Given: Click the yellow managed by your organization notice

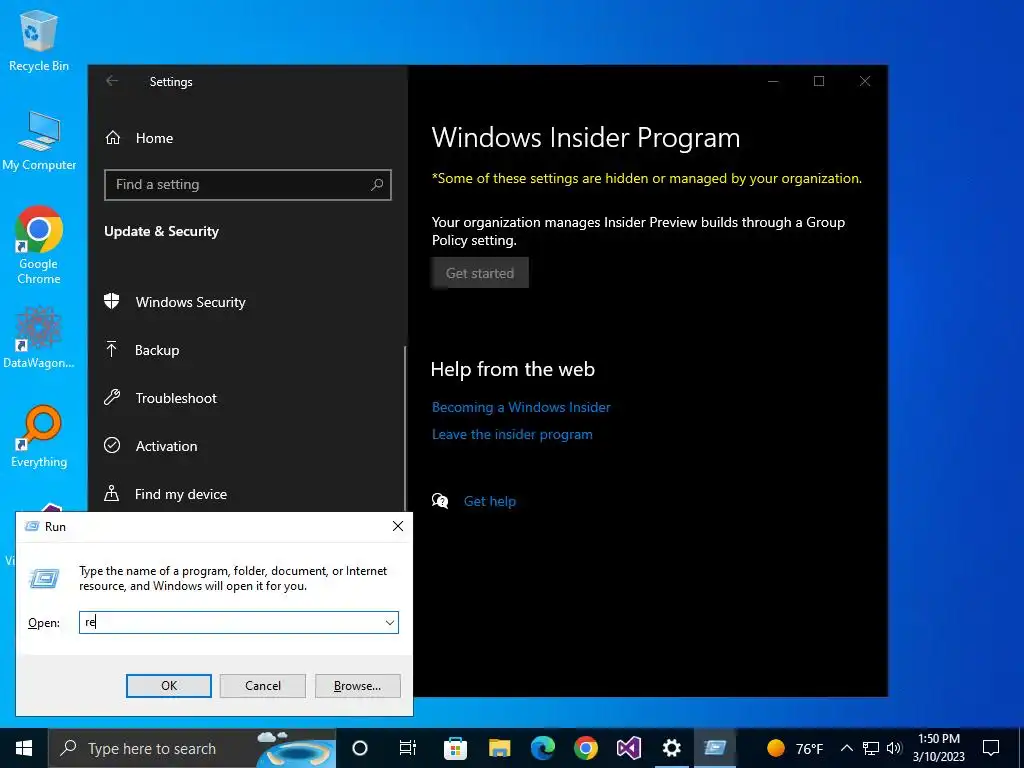Looking at the screenshot, I should (x=647, y=178).
